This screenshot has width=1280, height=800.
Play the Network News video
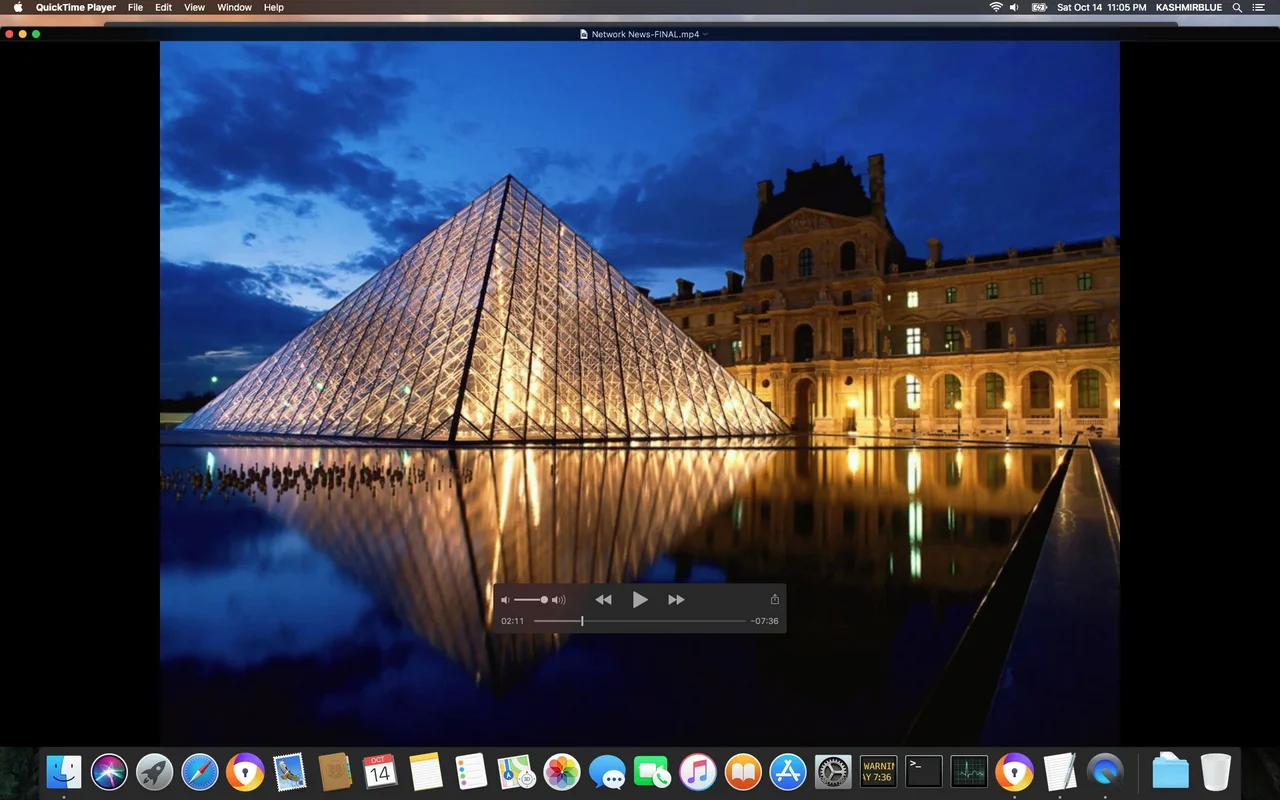(640, 600)
